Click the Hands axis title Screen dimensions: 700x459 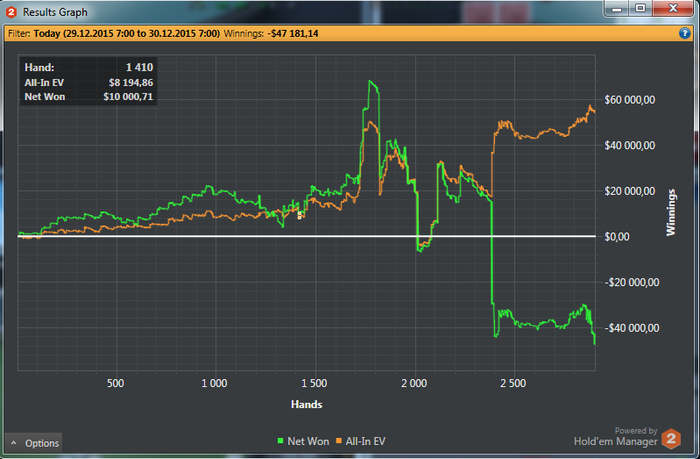307,404
